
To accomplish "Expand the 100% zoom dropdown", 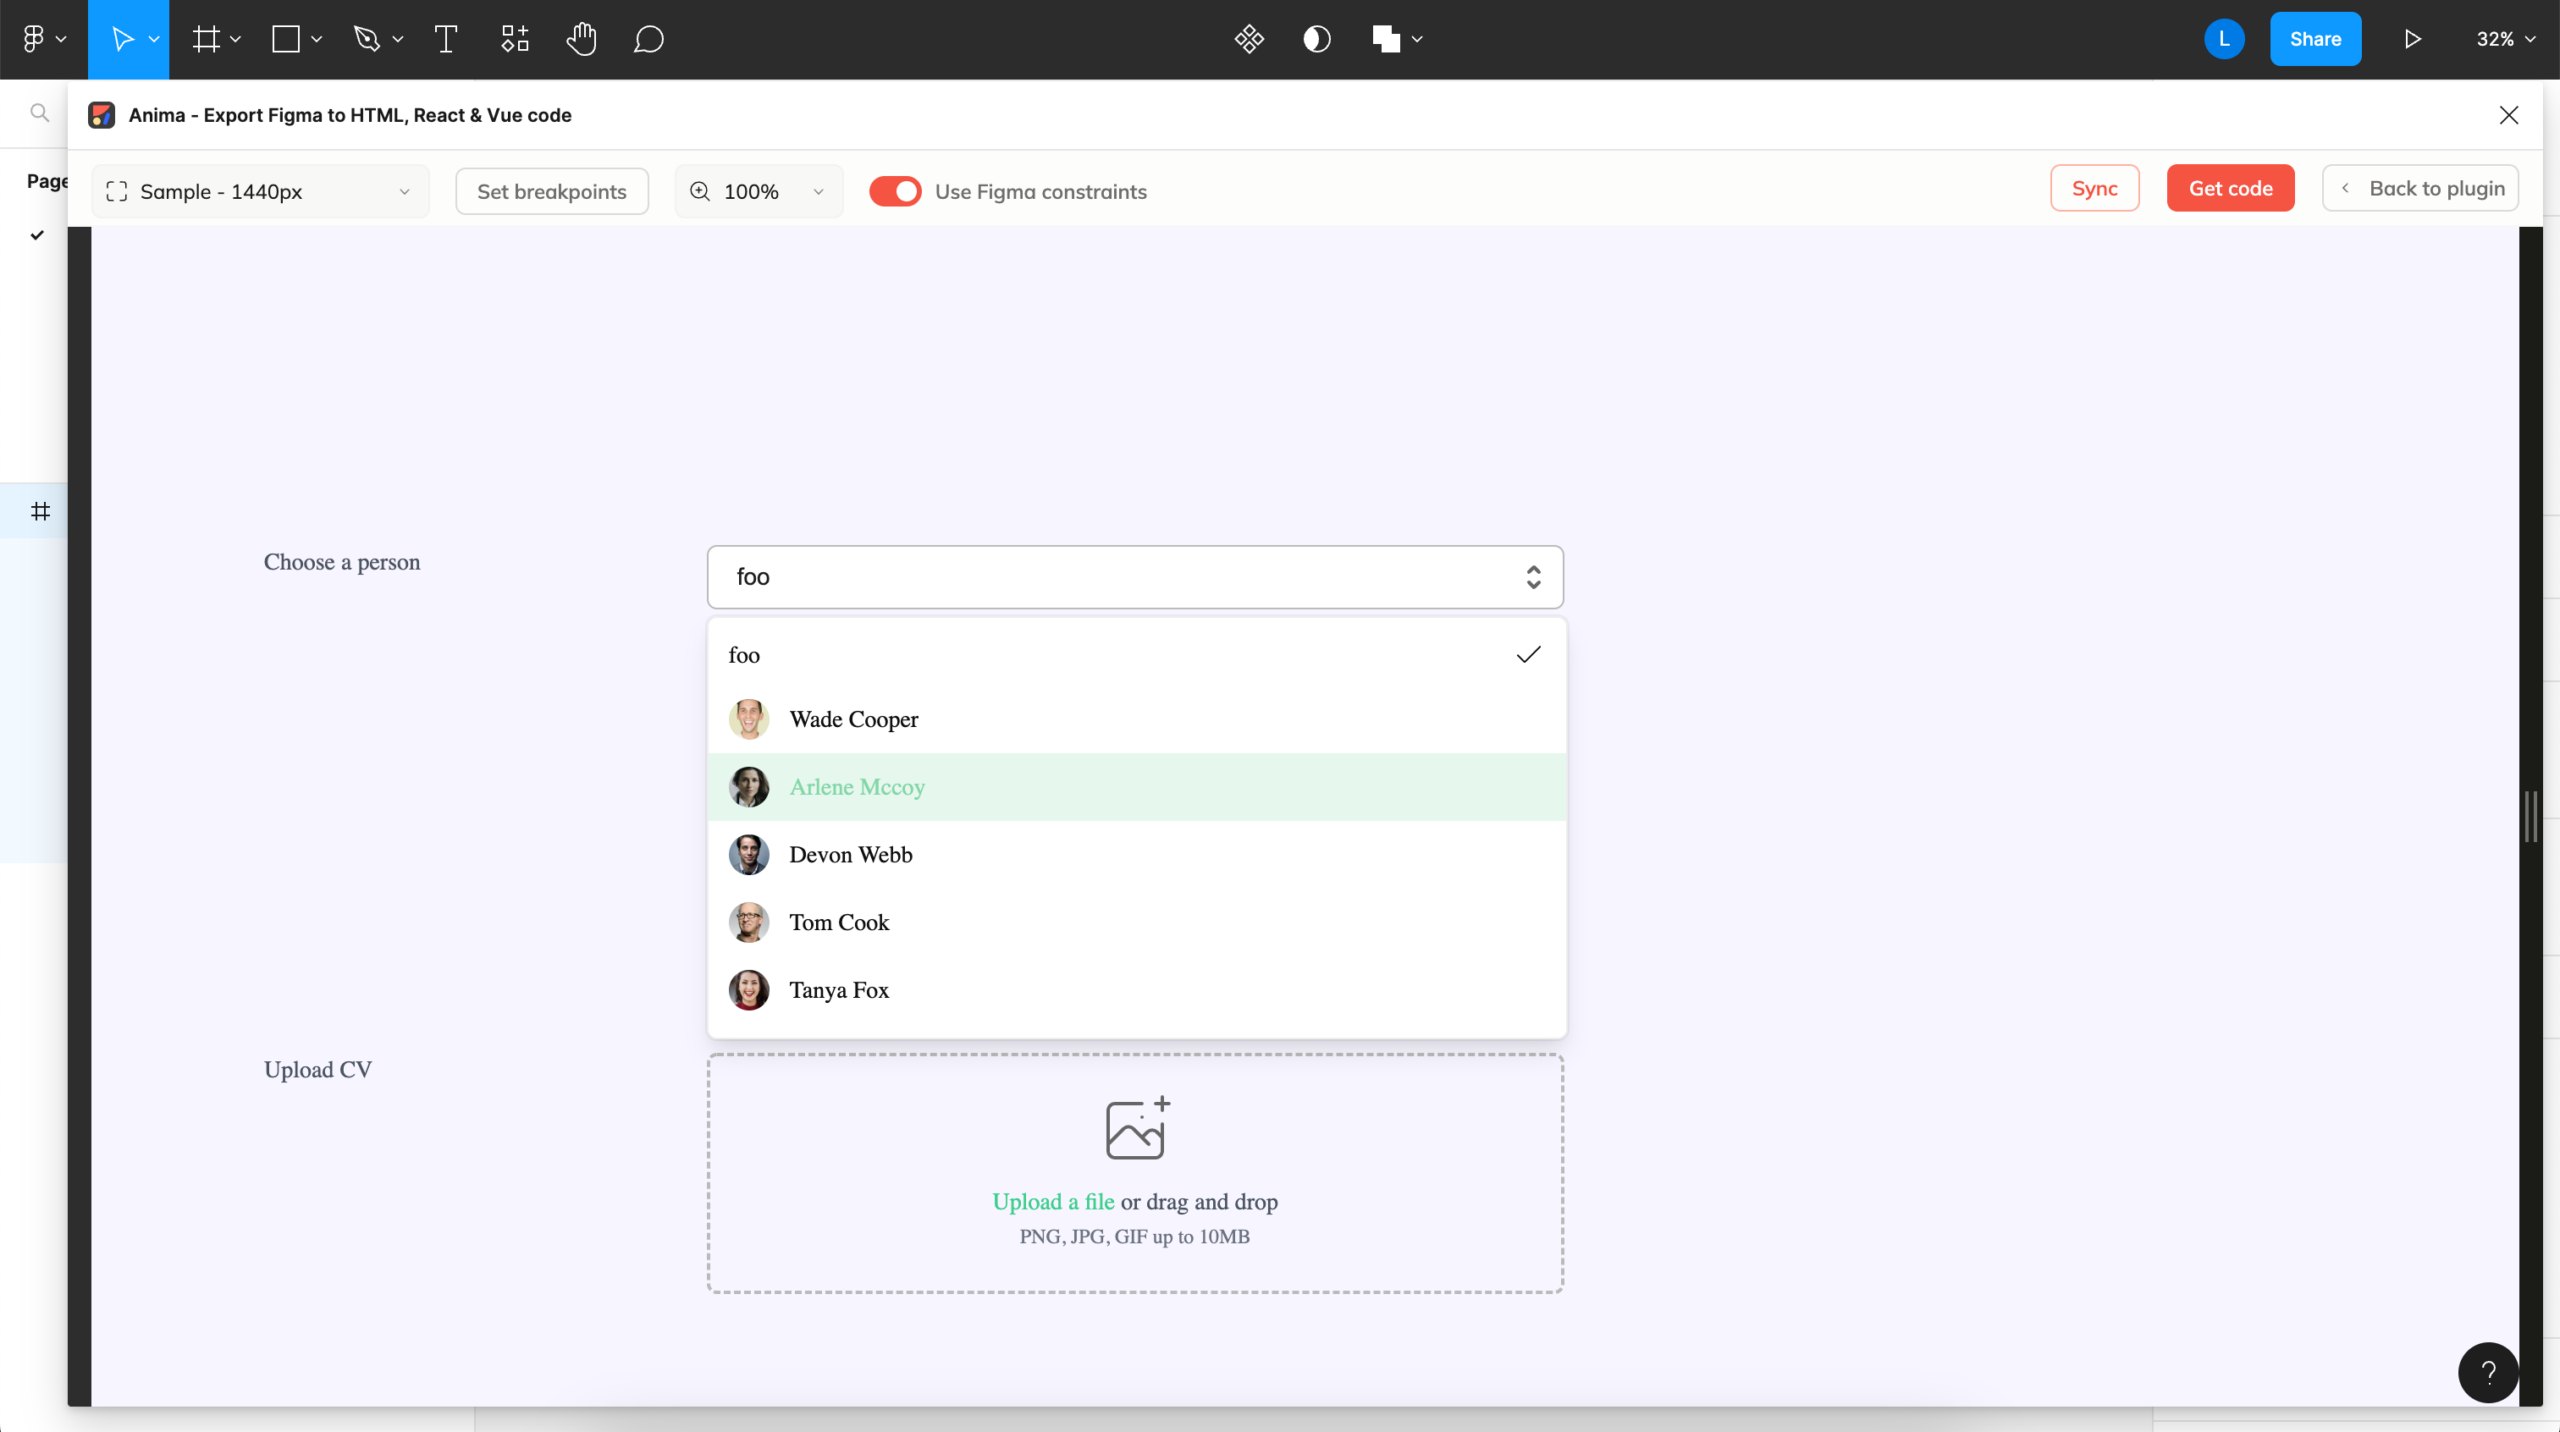I will tap(759, 191).
